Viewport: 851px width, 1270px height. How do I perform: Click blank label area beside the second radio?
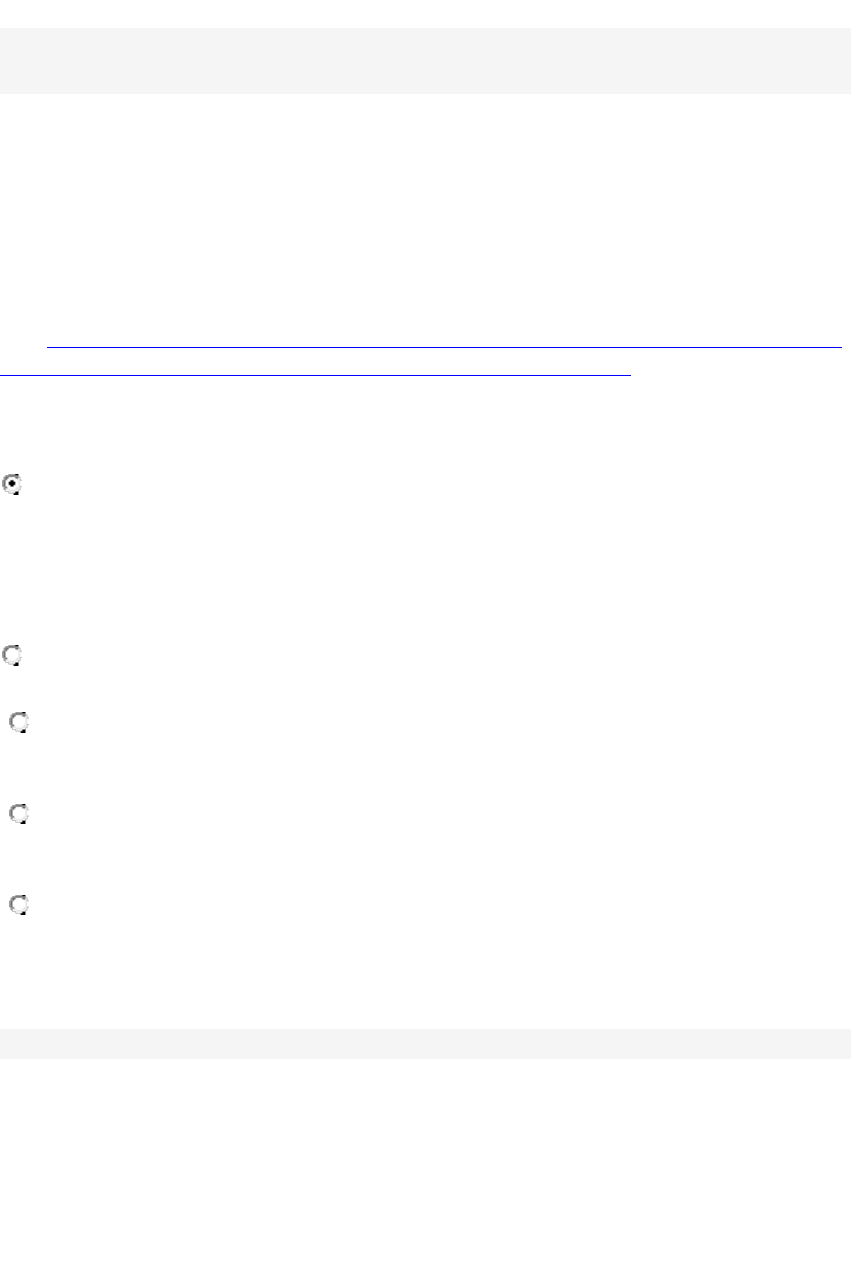200,656
